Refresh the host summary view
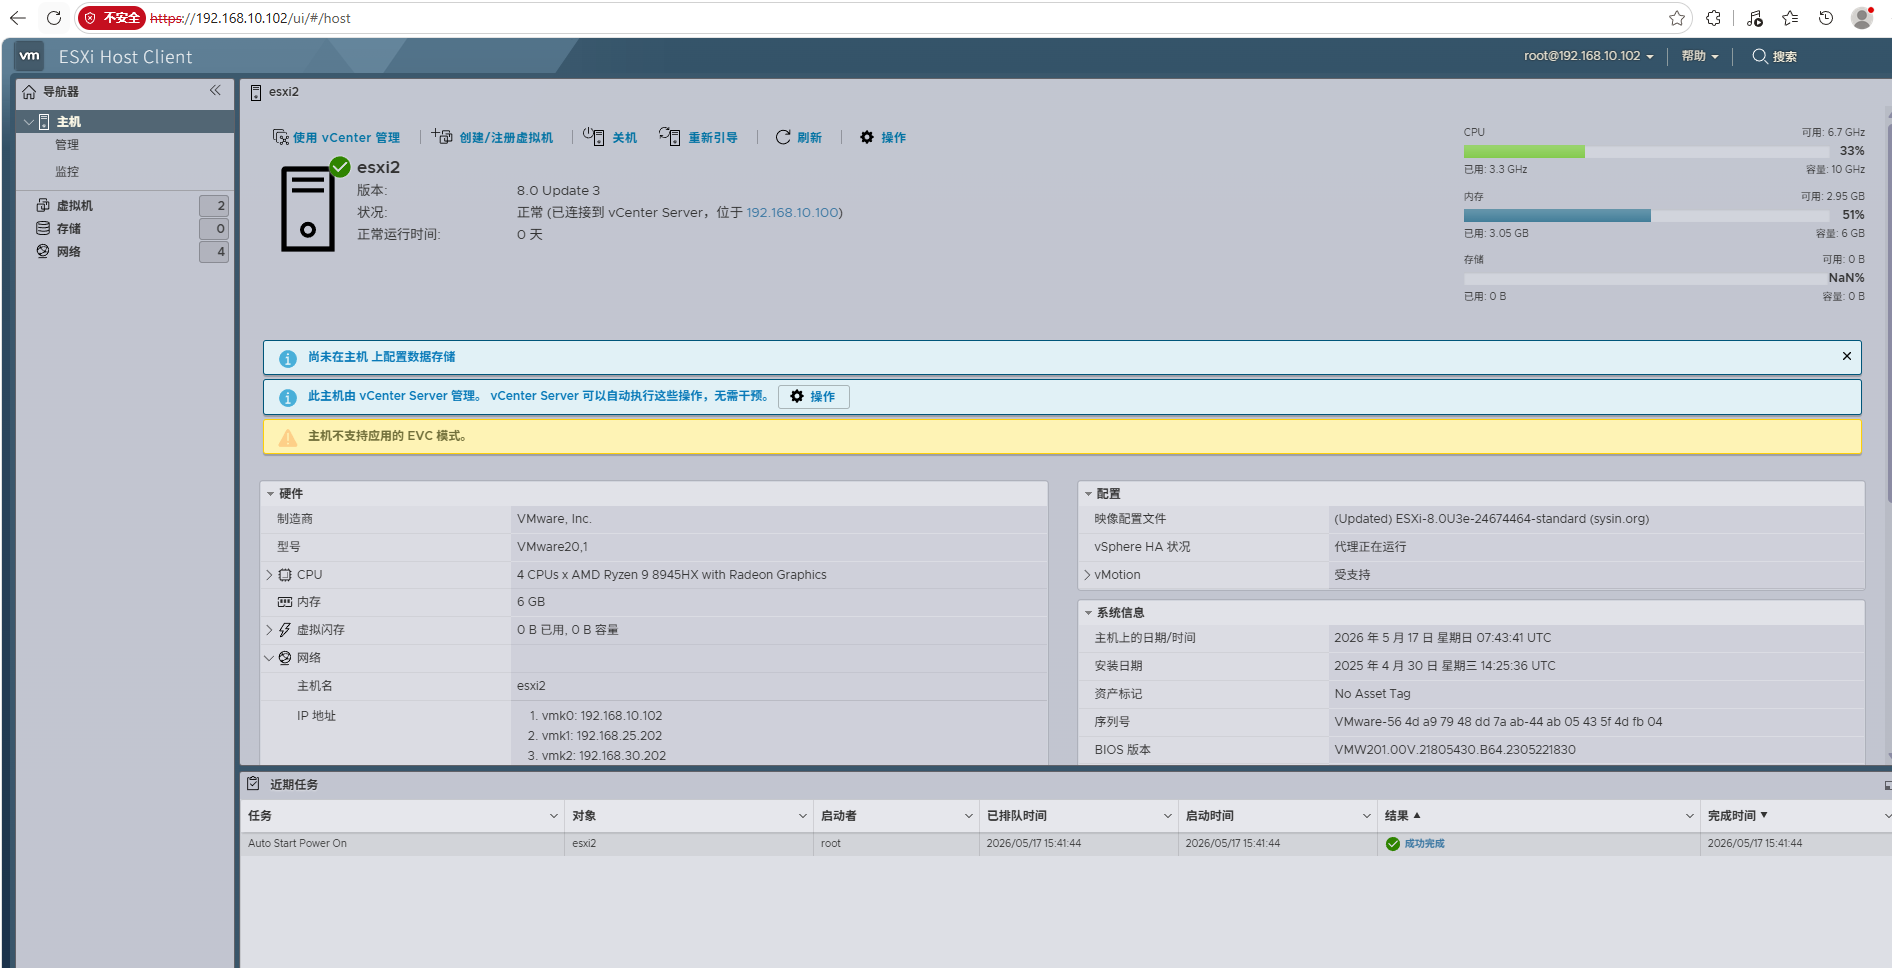Viewport: 1892px width, 968px height. [799, 137]
